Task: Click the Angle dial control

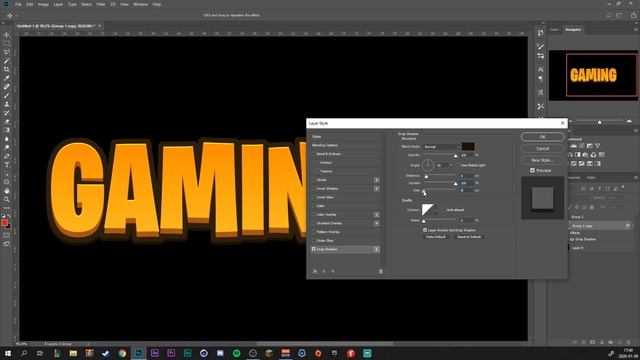Action: (428, 165)
